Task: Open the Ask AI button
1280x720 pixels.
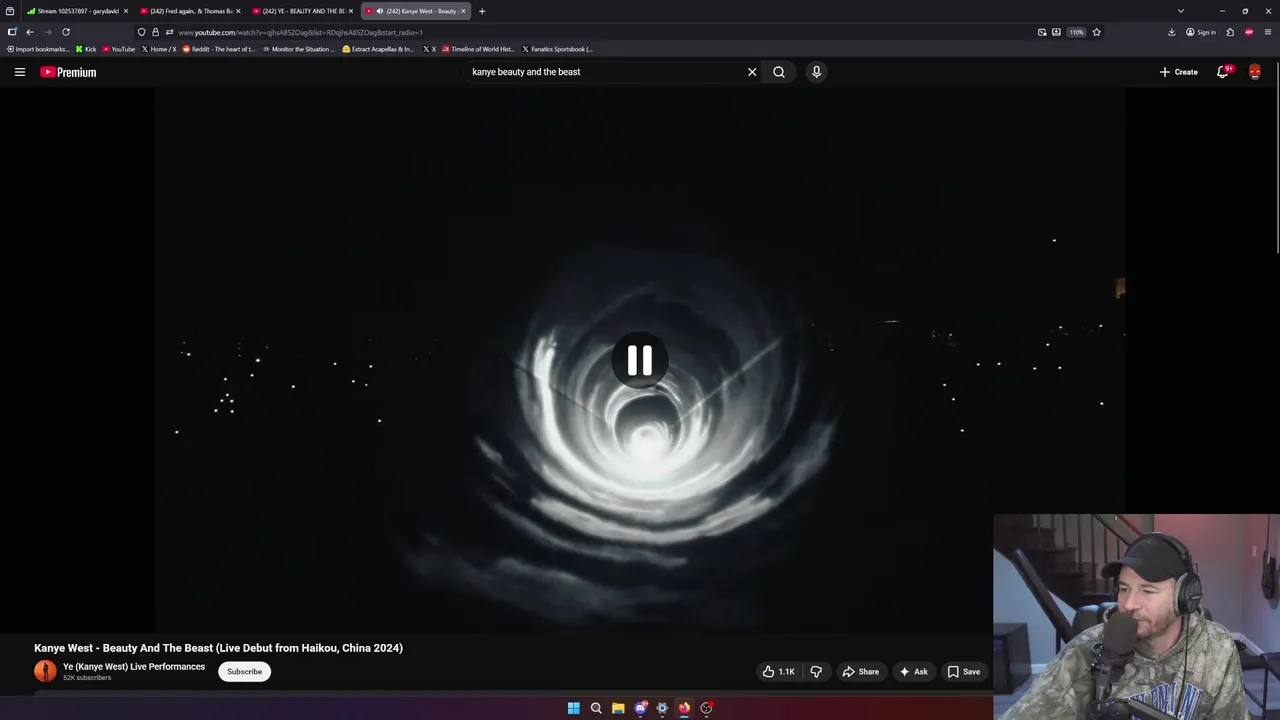Action: (914, 672)
